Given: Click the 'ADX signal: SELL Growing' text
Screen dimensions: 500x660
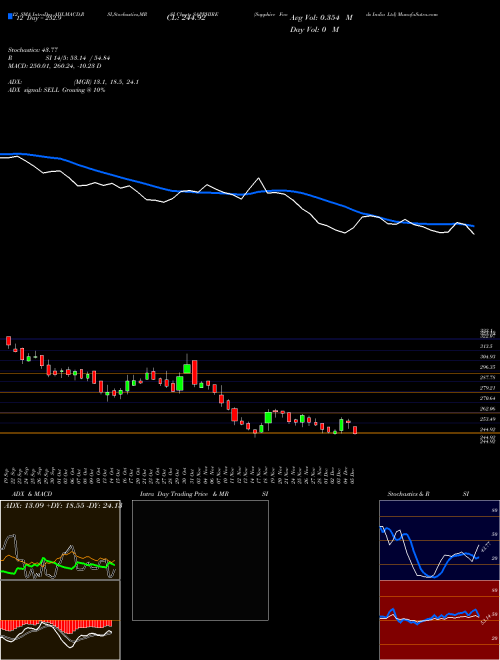Looking at the screenshot, I should [56, 90].
